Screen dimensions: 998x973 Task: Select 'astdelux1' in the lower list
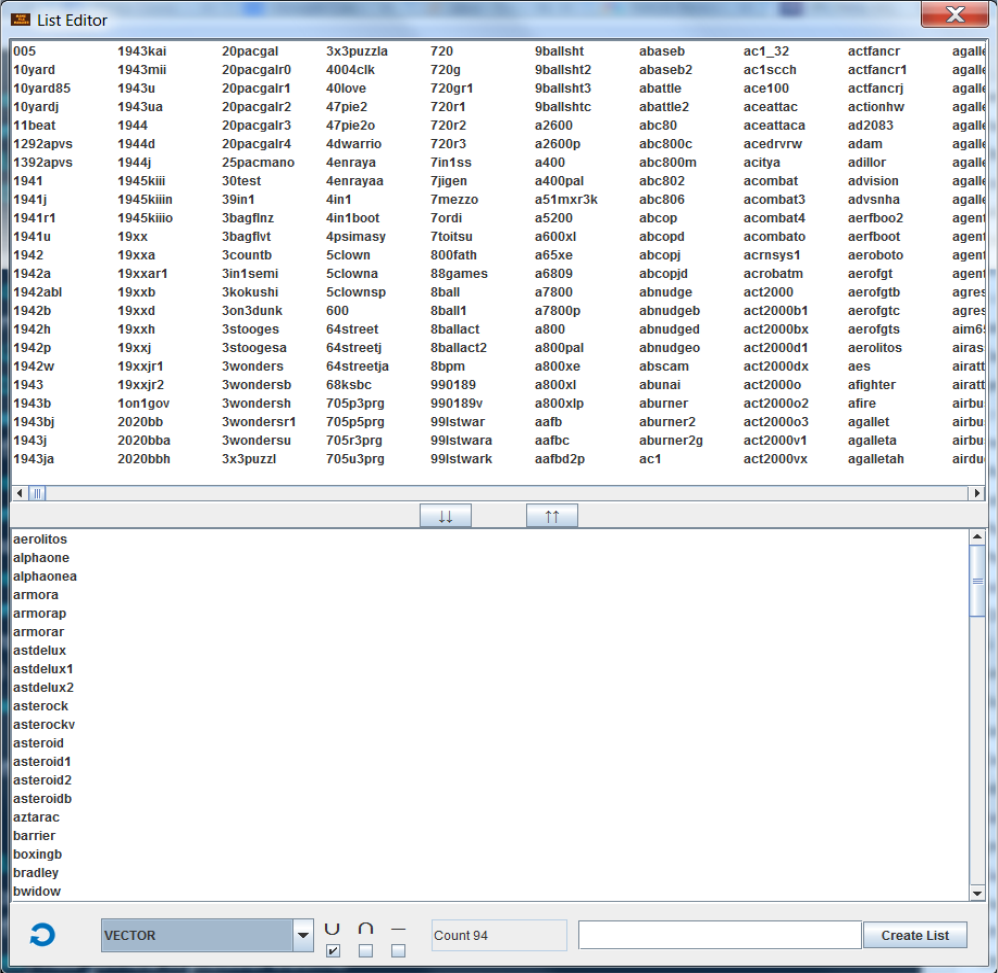[43, 669]
